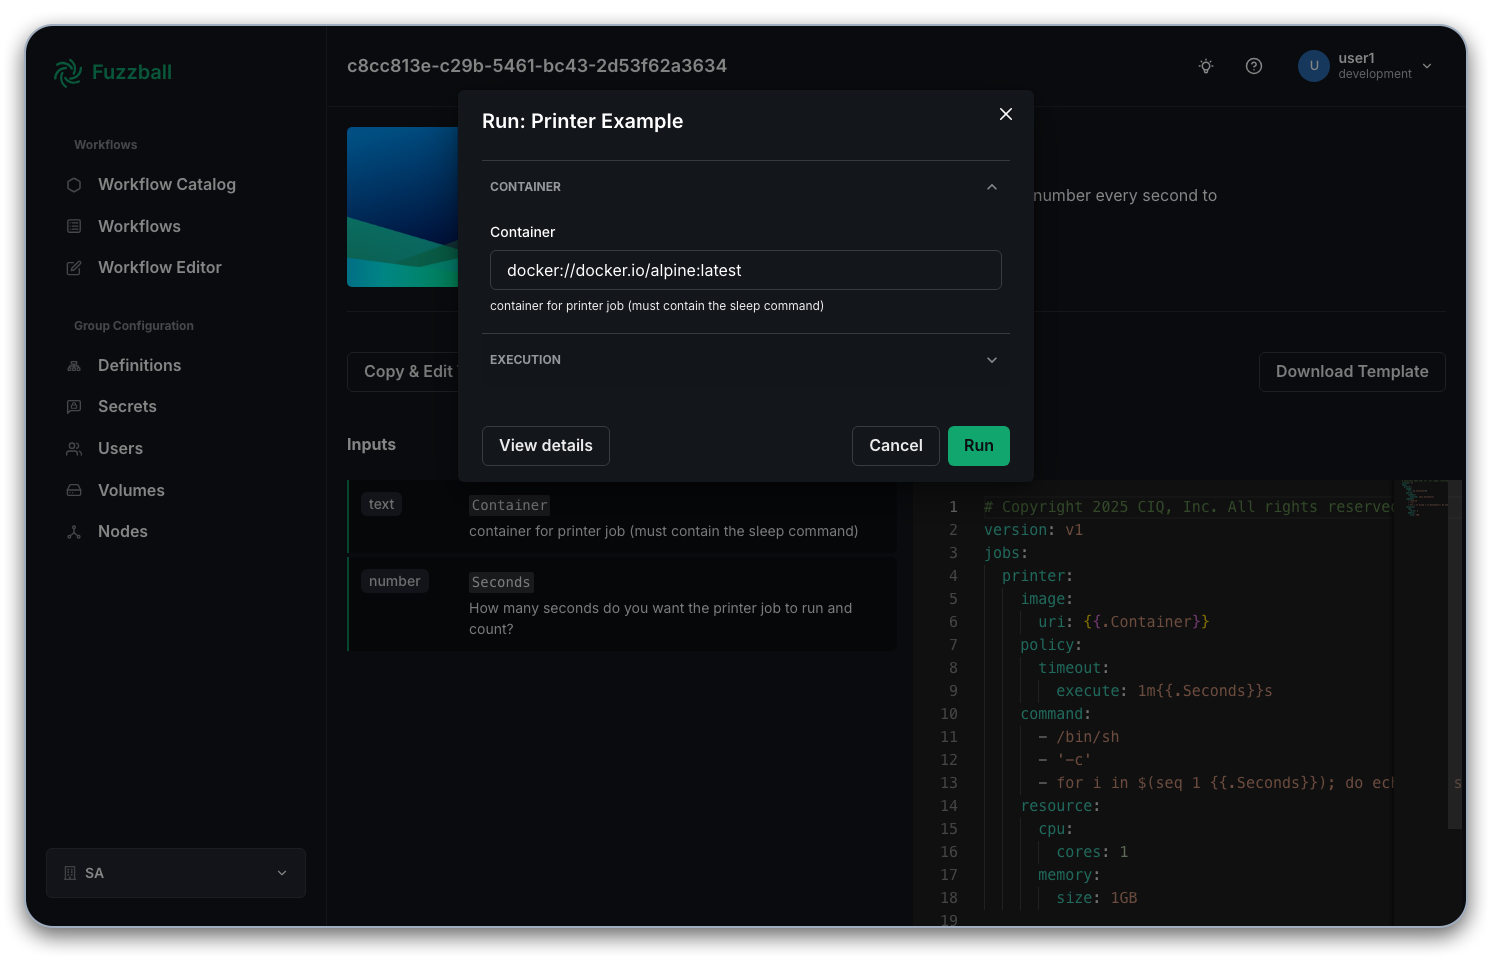Open Definitions in the sidebar

pyautogui.click(x=139, y=366)
